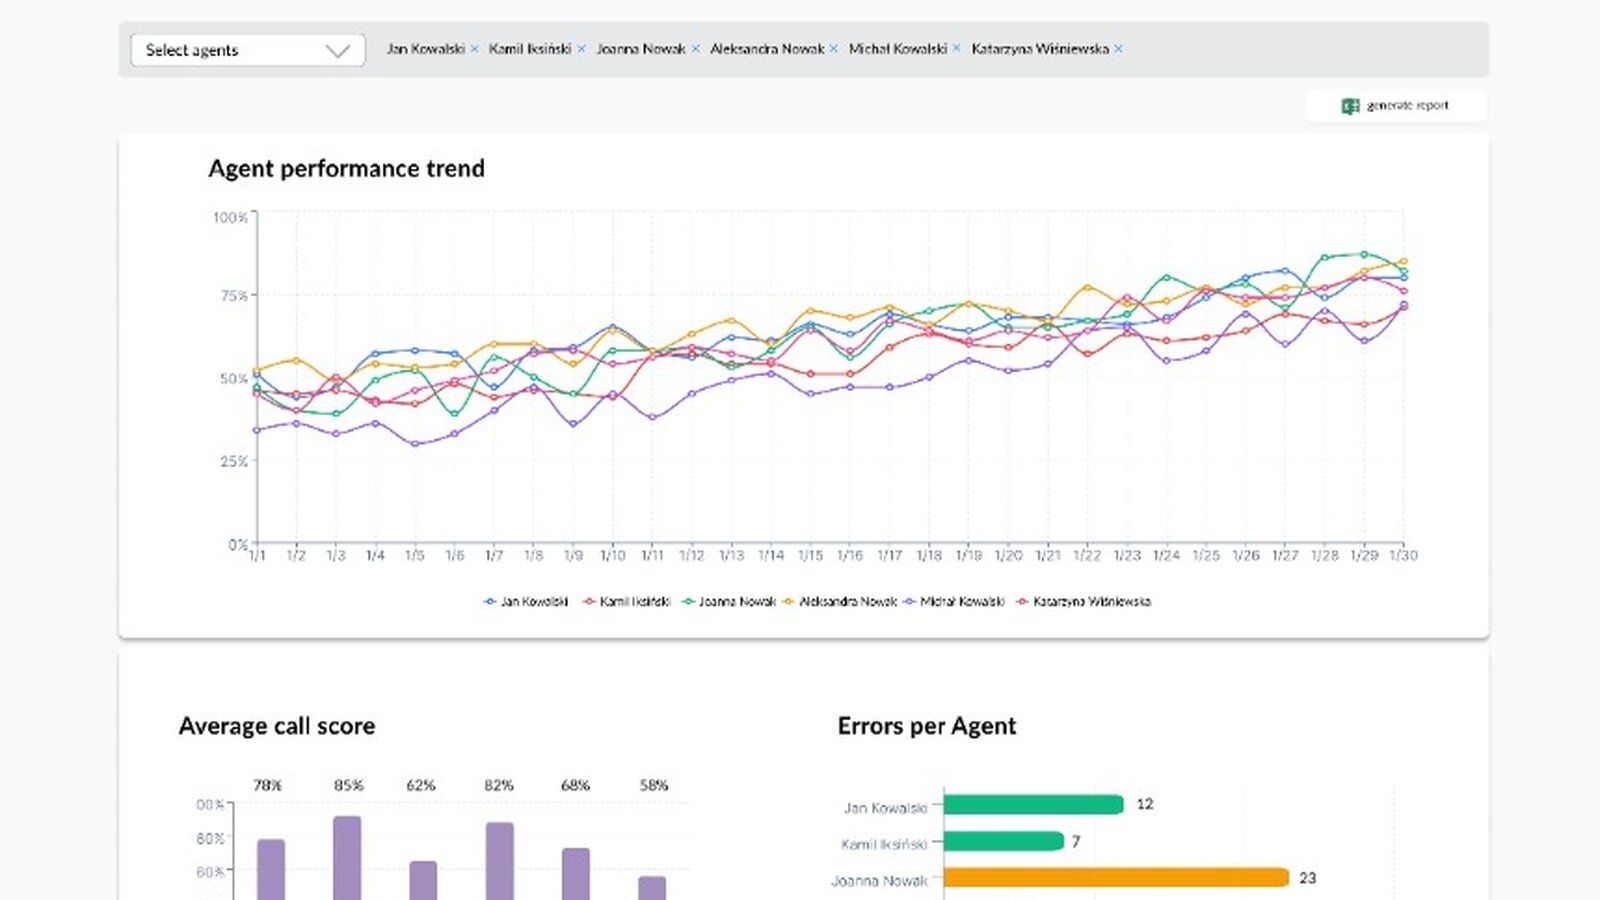
Task: Click the 85% average call score bar
Action: click(x=347, y=858)
